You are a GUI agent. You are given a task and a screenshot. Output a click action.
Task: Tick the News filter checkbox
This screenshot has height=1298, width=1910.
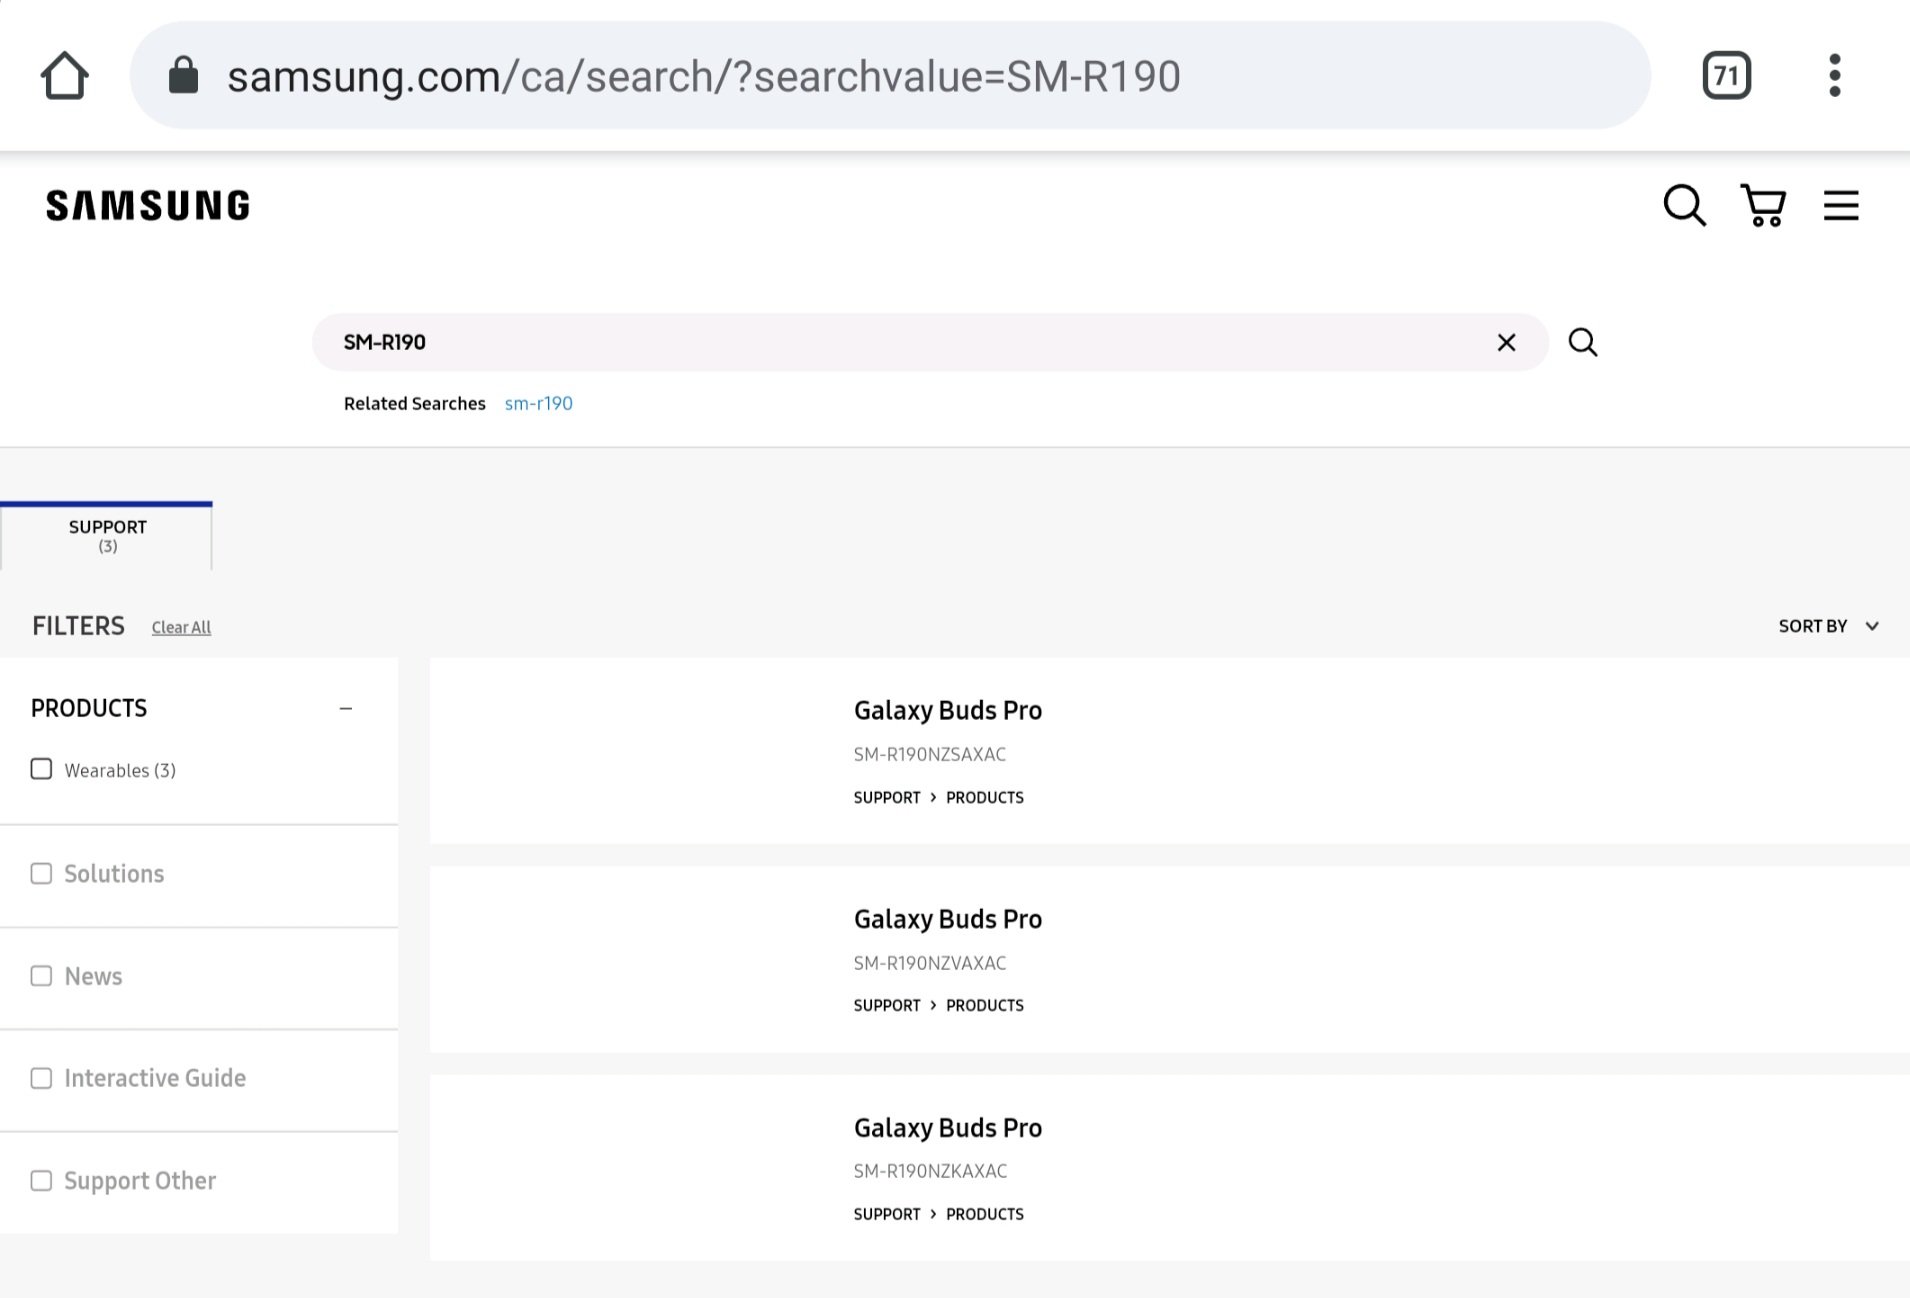[41, 976]
